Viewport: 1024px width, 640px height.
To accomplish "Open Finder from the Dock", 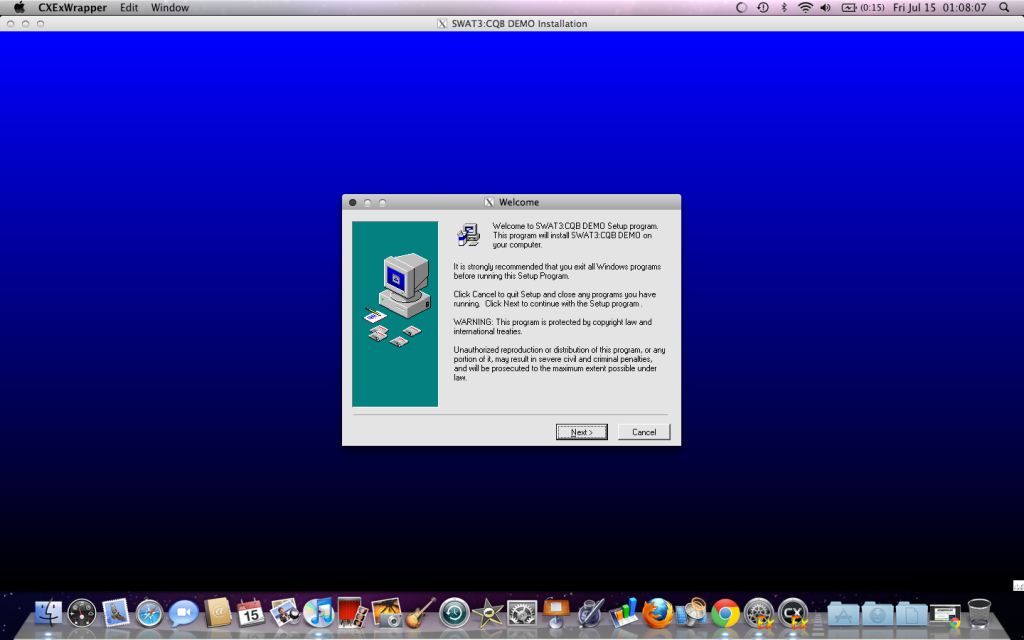I will pos(48,614).
